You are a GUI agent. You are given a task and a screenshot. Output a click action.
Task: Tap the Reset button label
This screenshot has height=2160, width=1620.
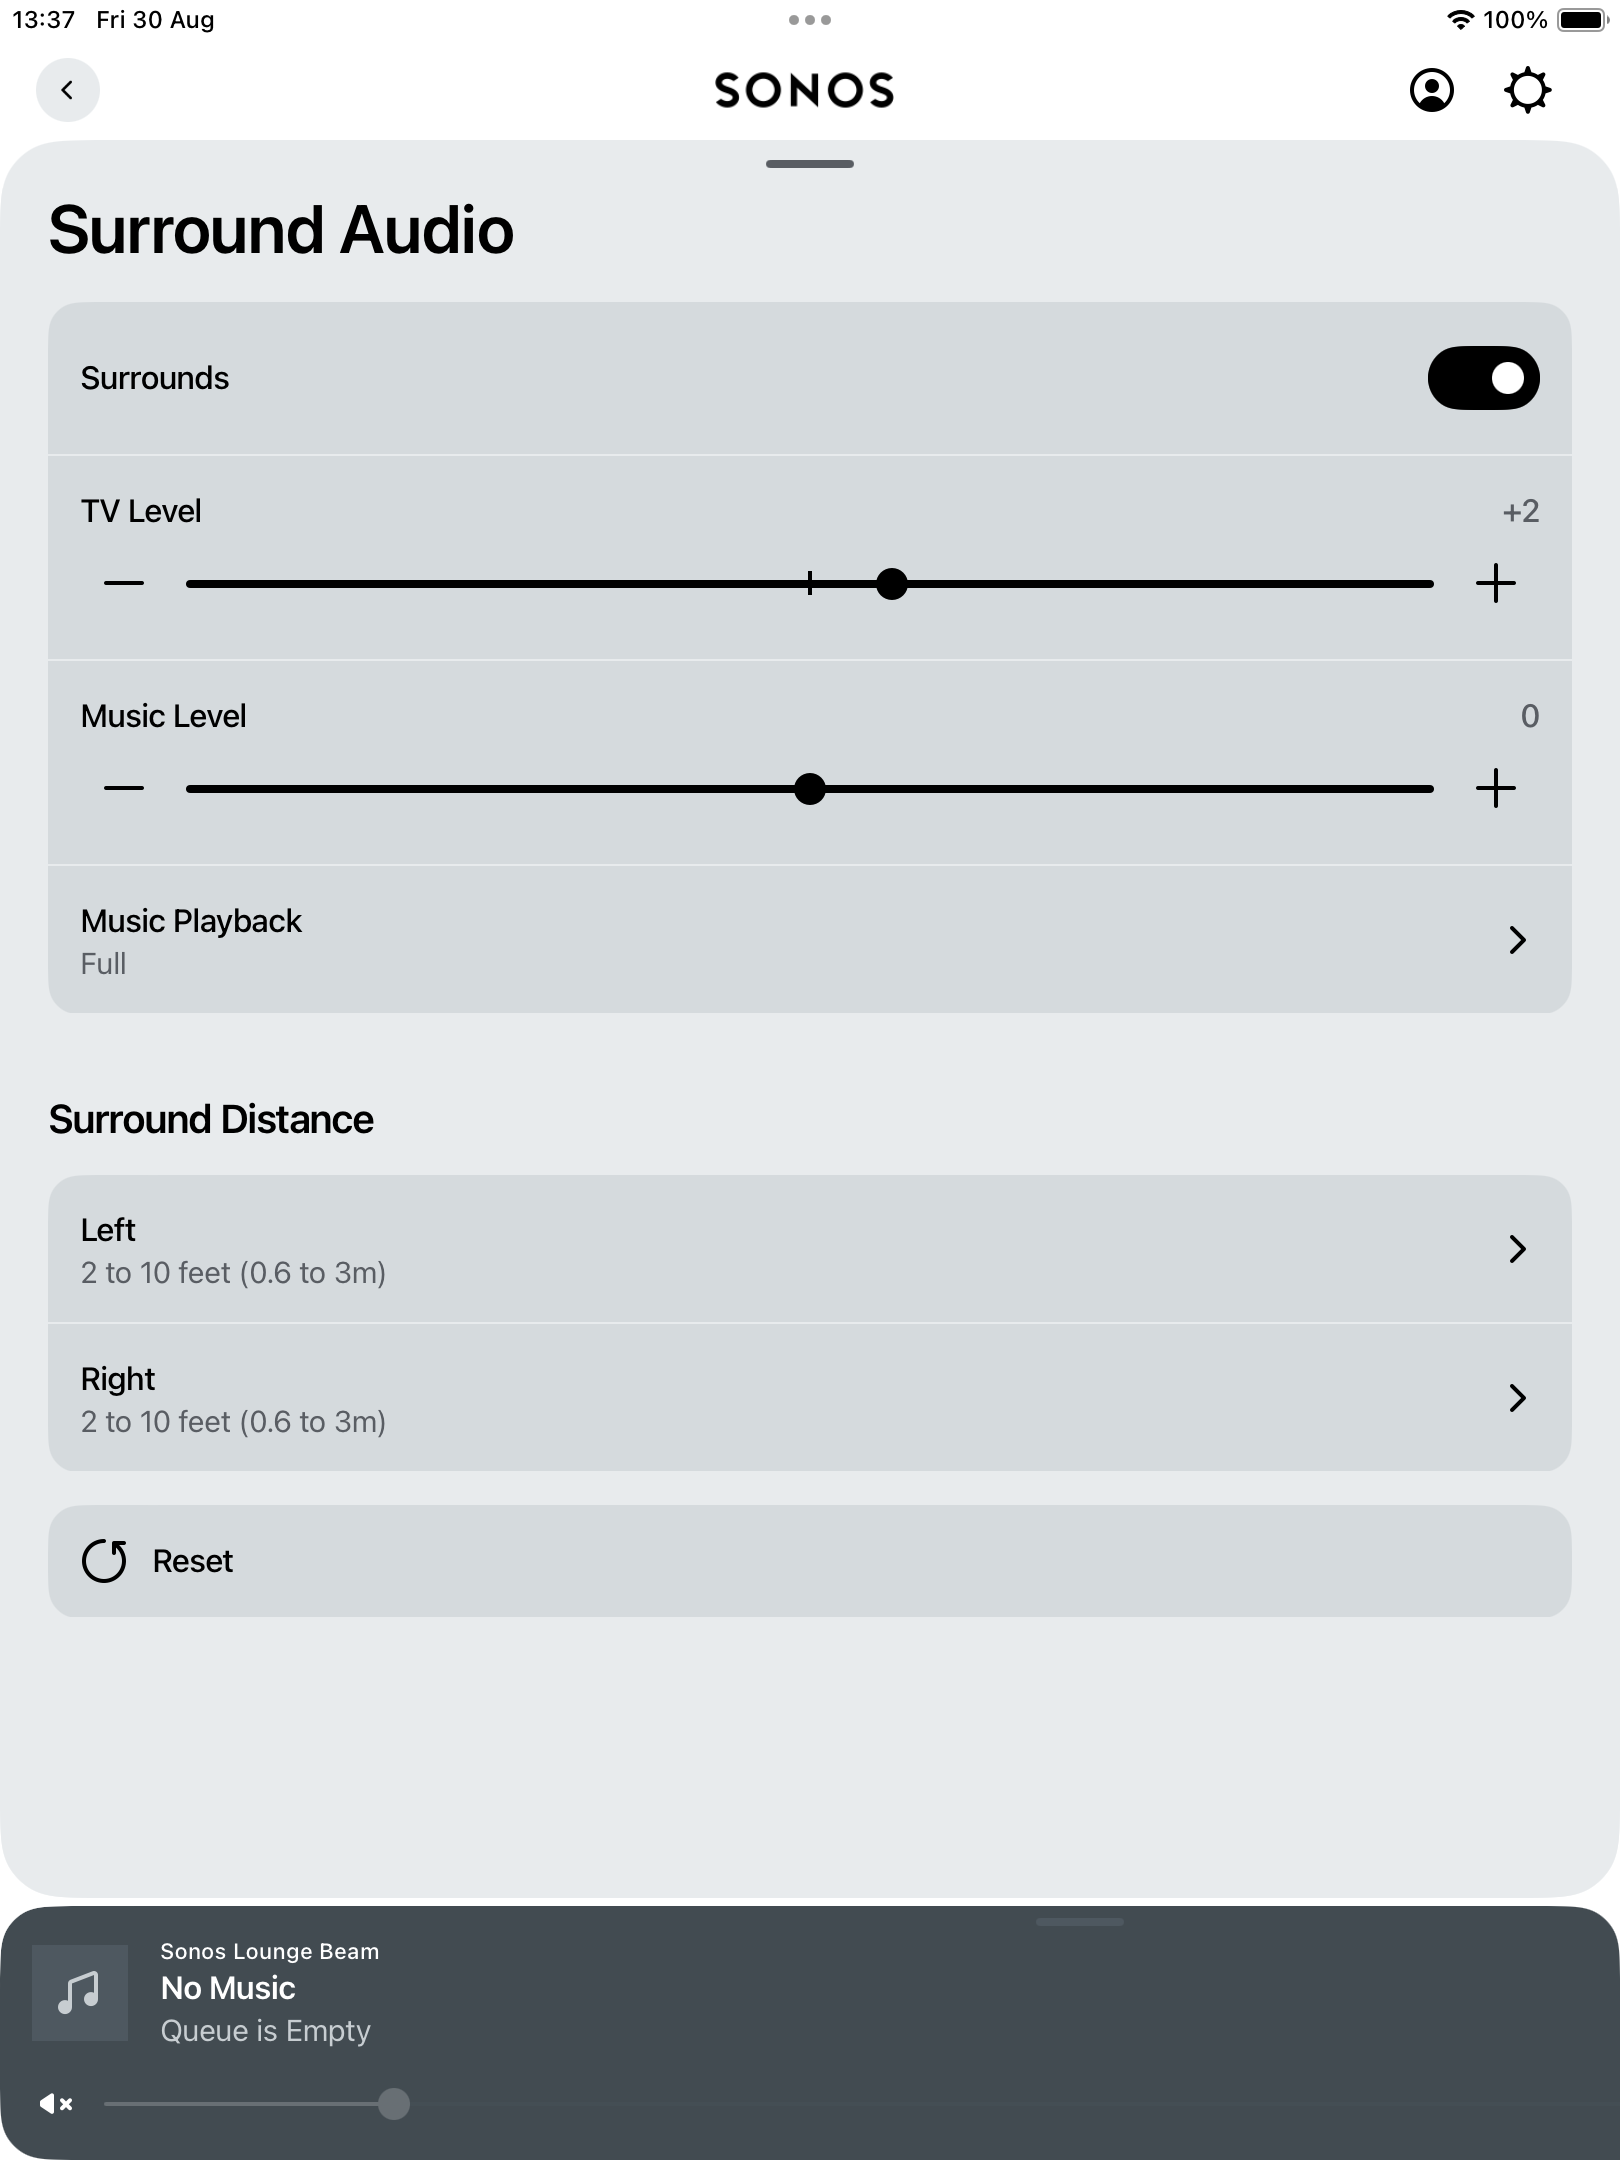[192, 1560]
